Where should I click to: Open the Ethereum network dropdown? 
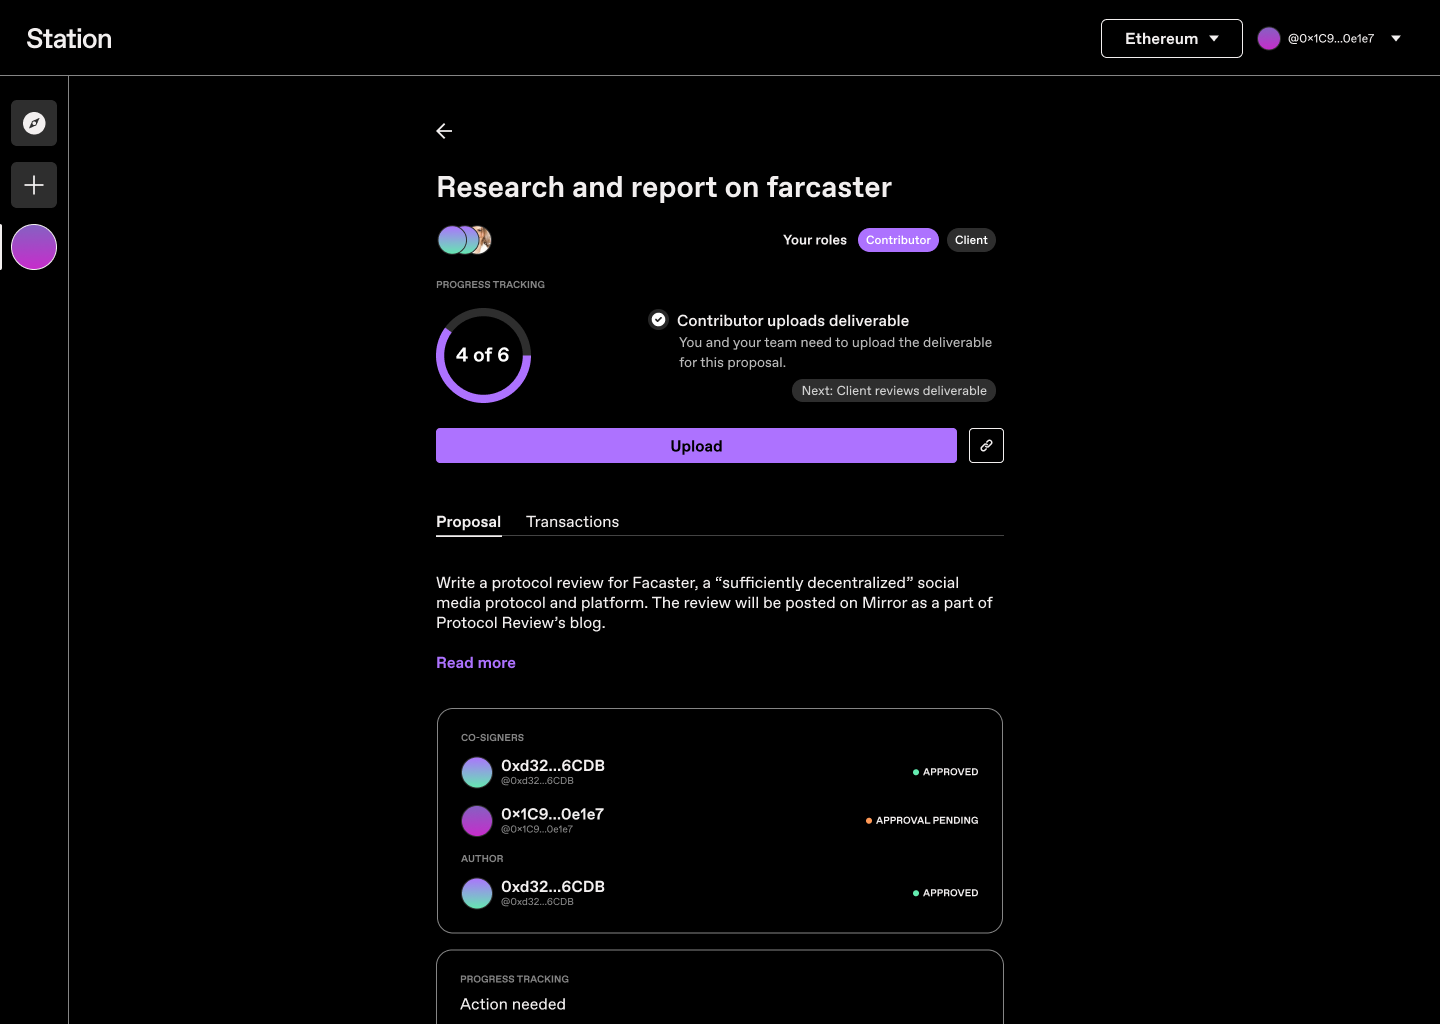(1172, 38)
